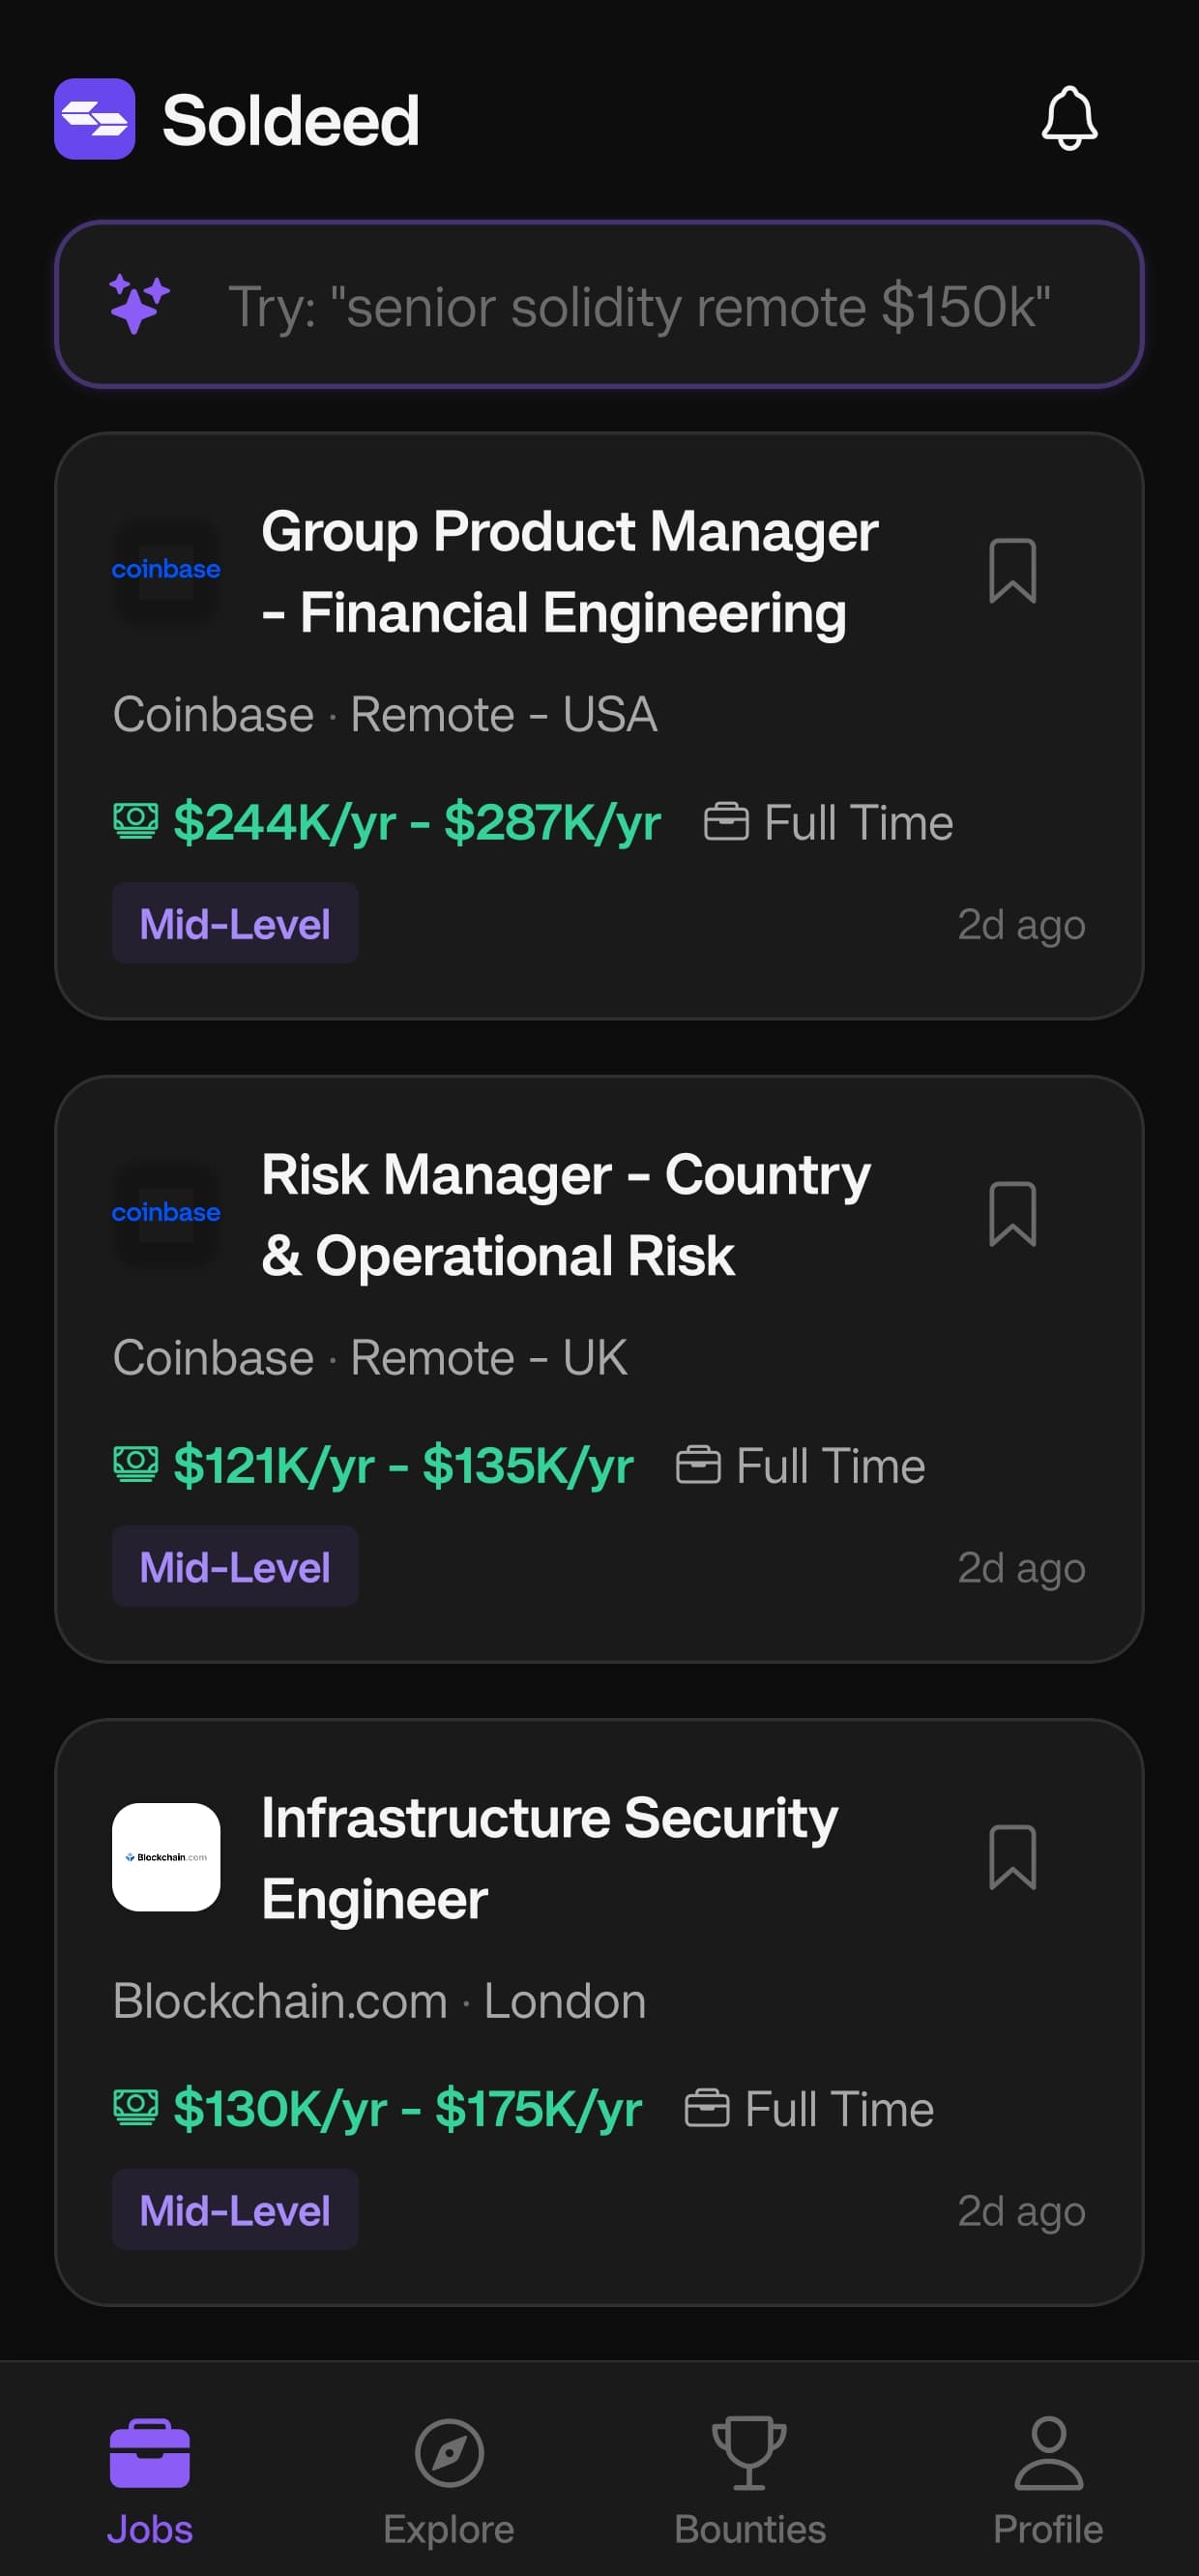Screen dimensions: 1199x2576
Task: Click the Blockchain.com company logo
Action: (166, 1857)
